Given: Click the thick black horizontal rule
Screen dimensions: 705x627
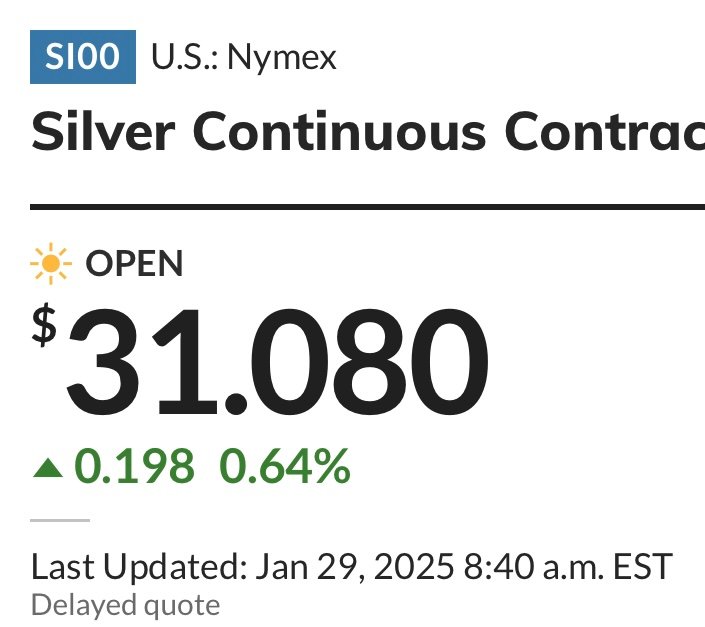Looking at the screenshot, I should point(367,207).
